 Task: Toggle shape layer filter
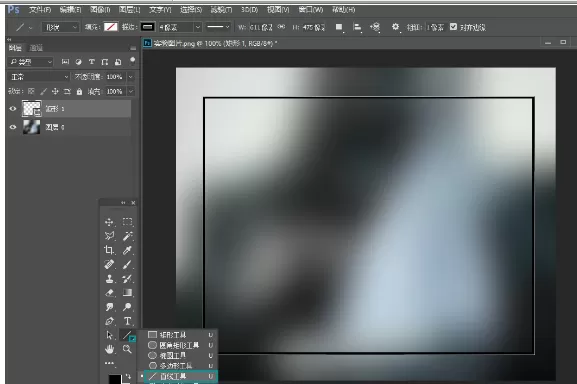coord(105,62)
